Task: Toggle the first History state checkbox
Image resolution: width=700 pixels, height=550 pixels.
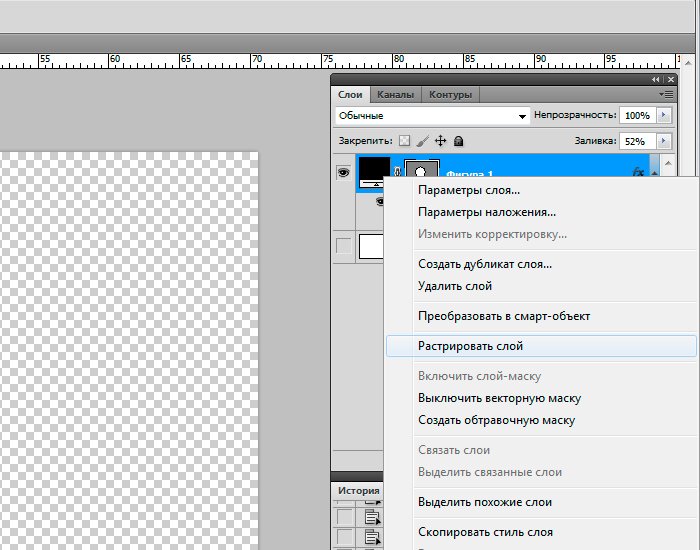Action: 344,516
